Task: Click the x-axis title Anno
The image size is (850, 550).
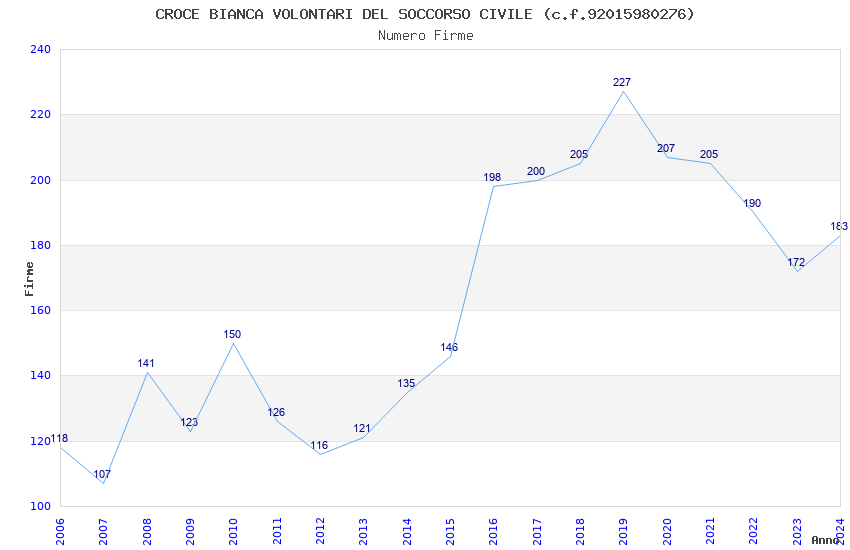Action: coord(825,540)
